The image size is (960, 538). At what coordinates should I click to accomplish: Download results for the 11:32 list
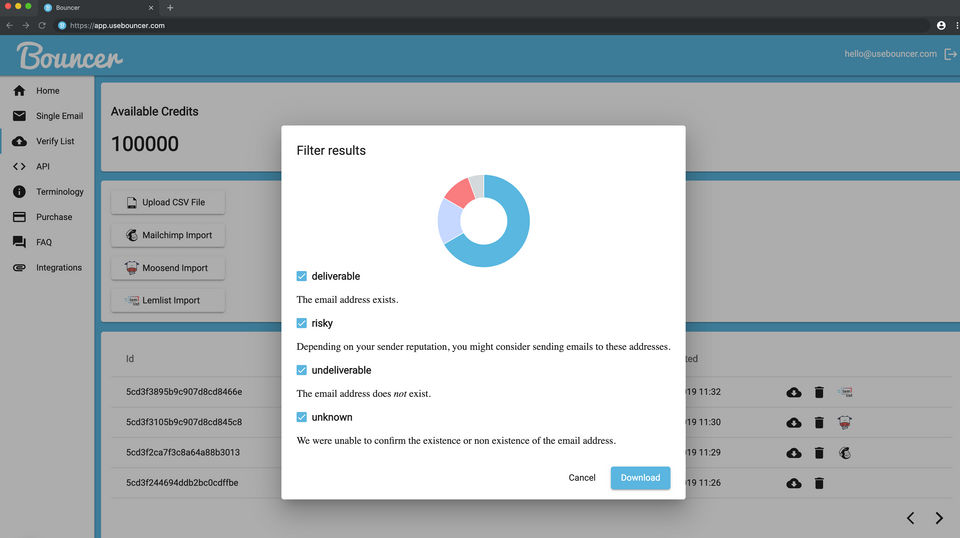793,392
